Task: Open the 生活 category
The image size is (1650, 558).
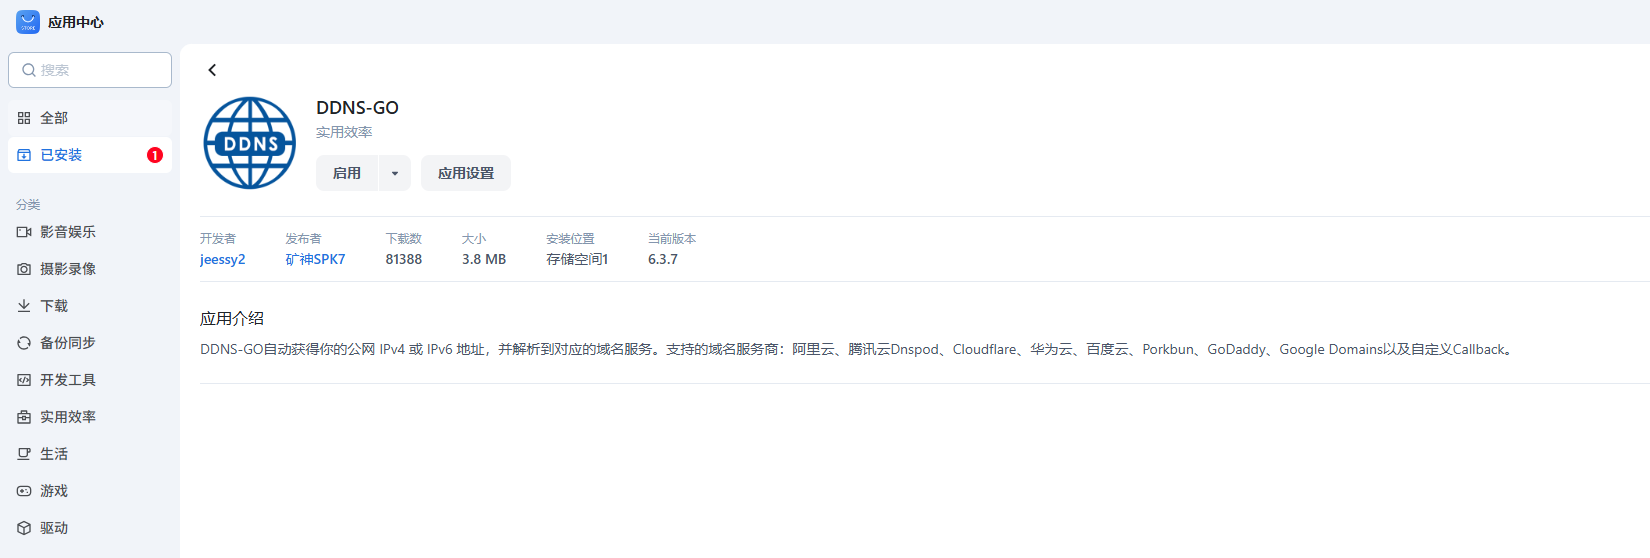Action: (54, 454)
